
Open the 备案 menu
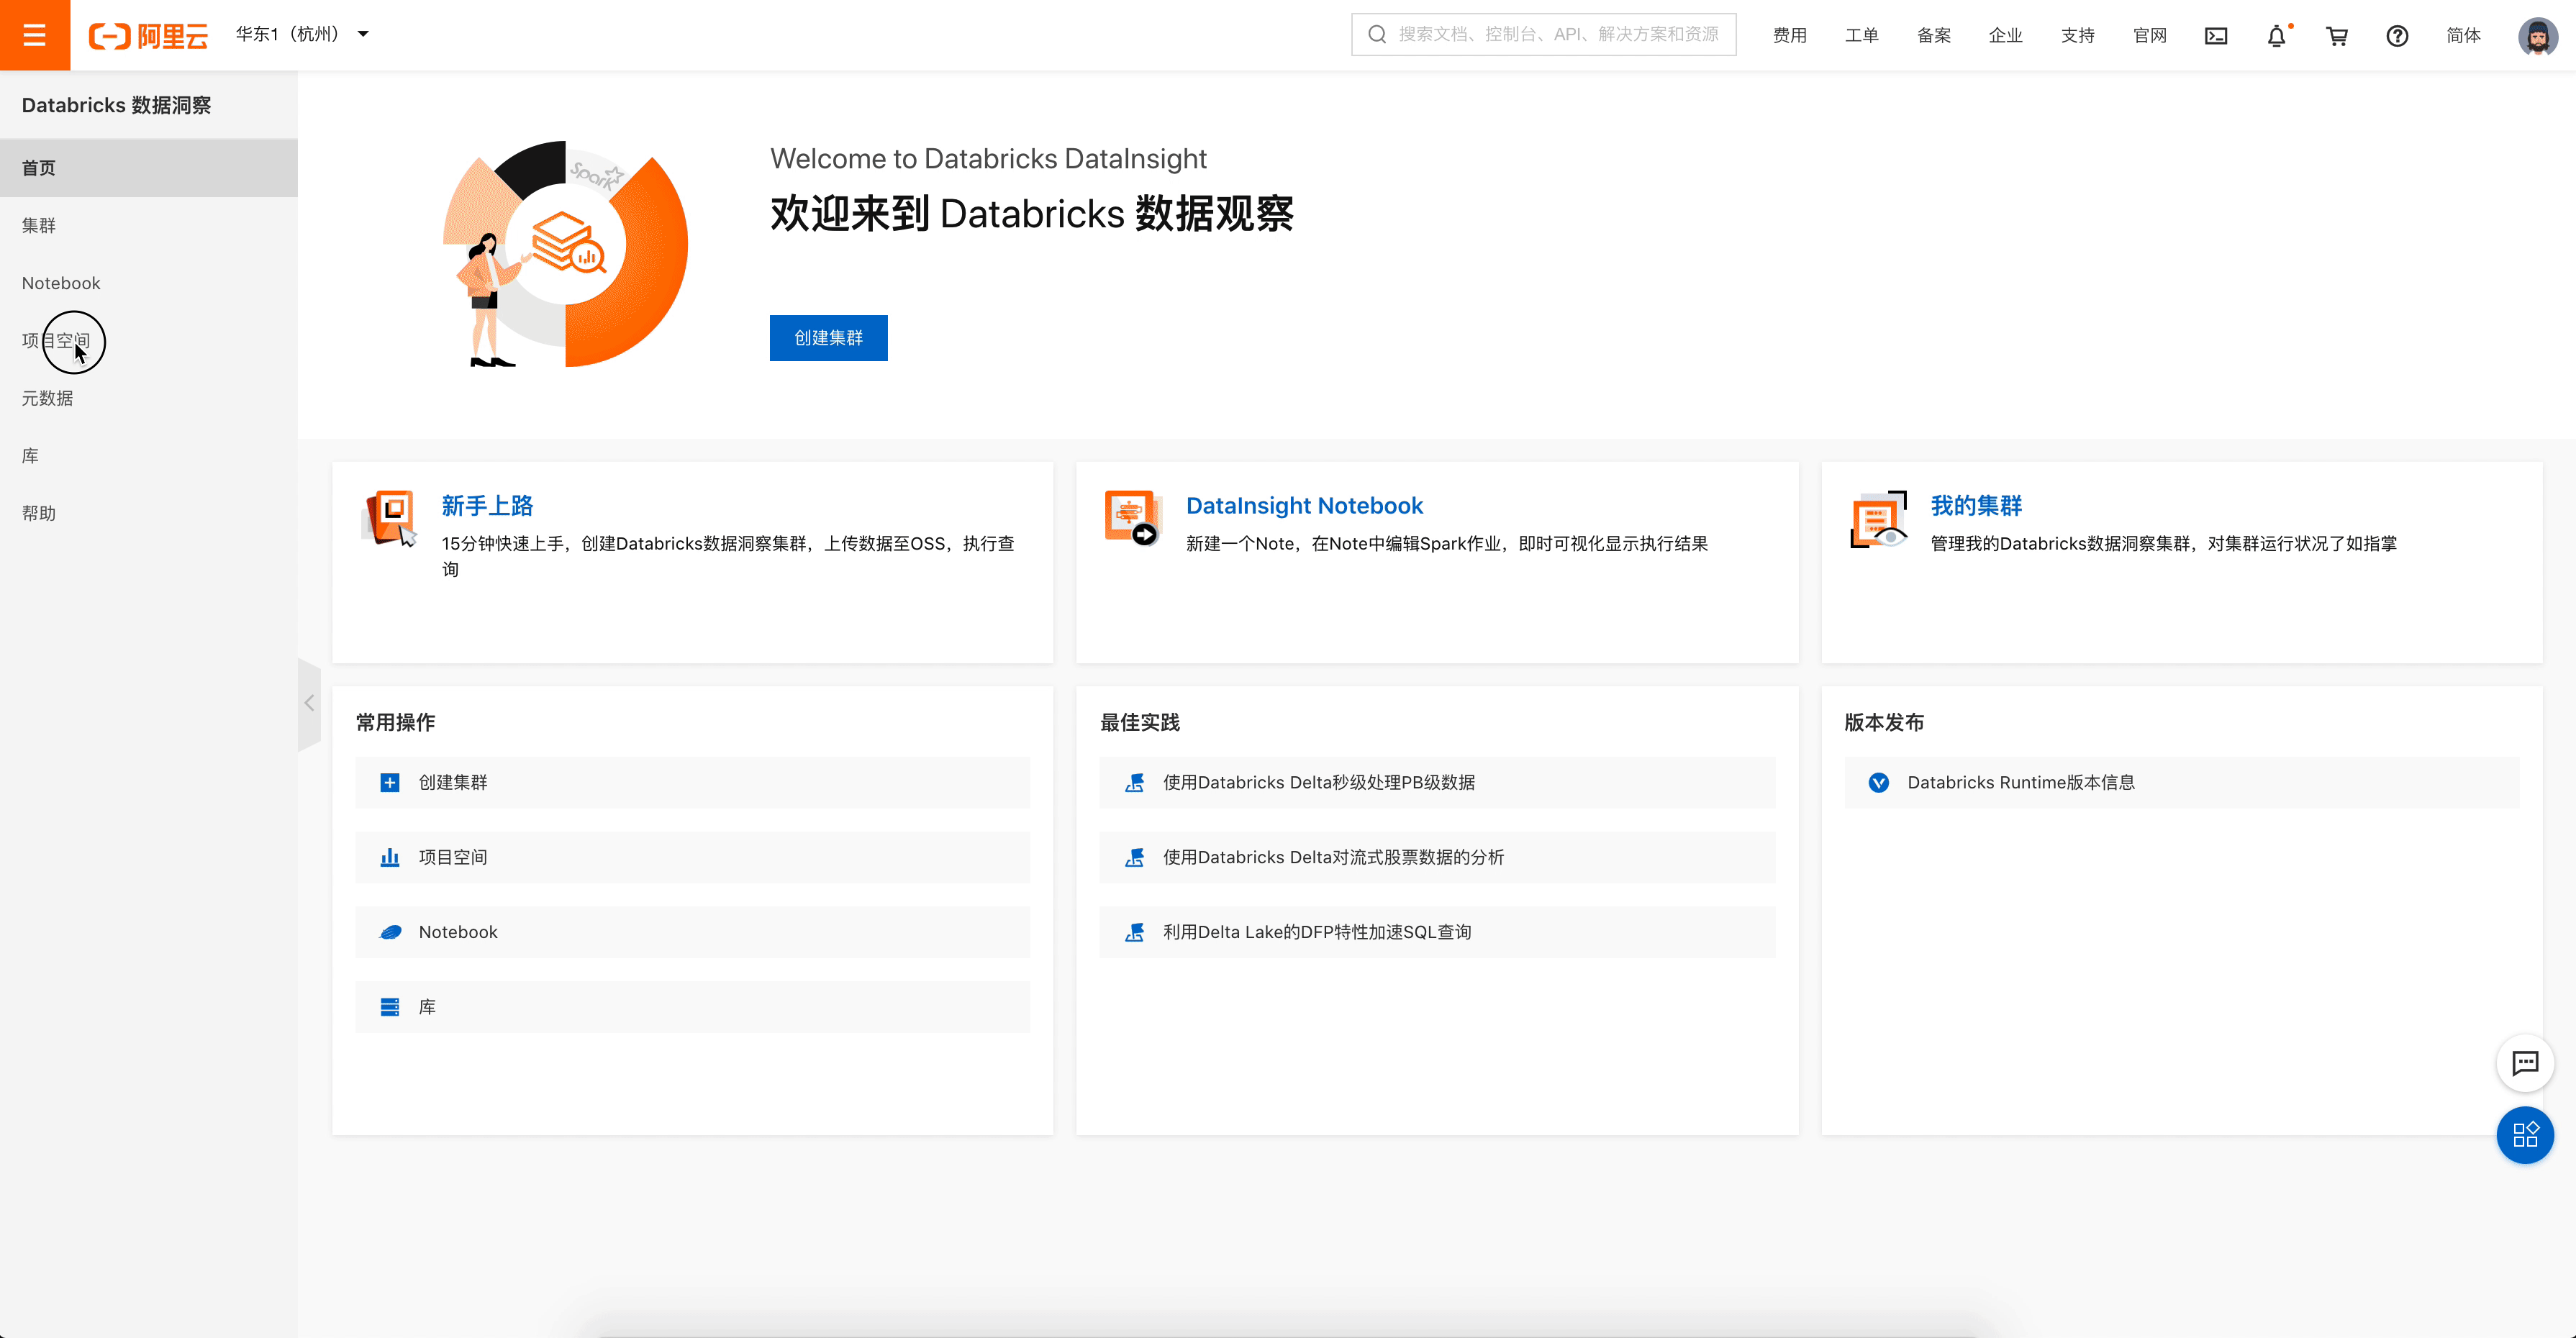click(1933, 36)
